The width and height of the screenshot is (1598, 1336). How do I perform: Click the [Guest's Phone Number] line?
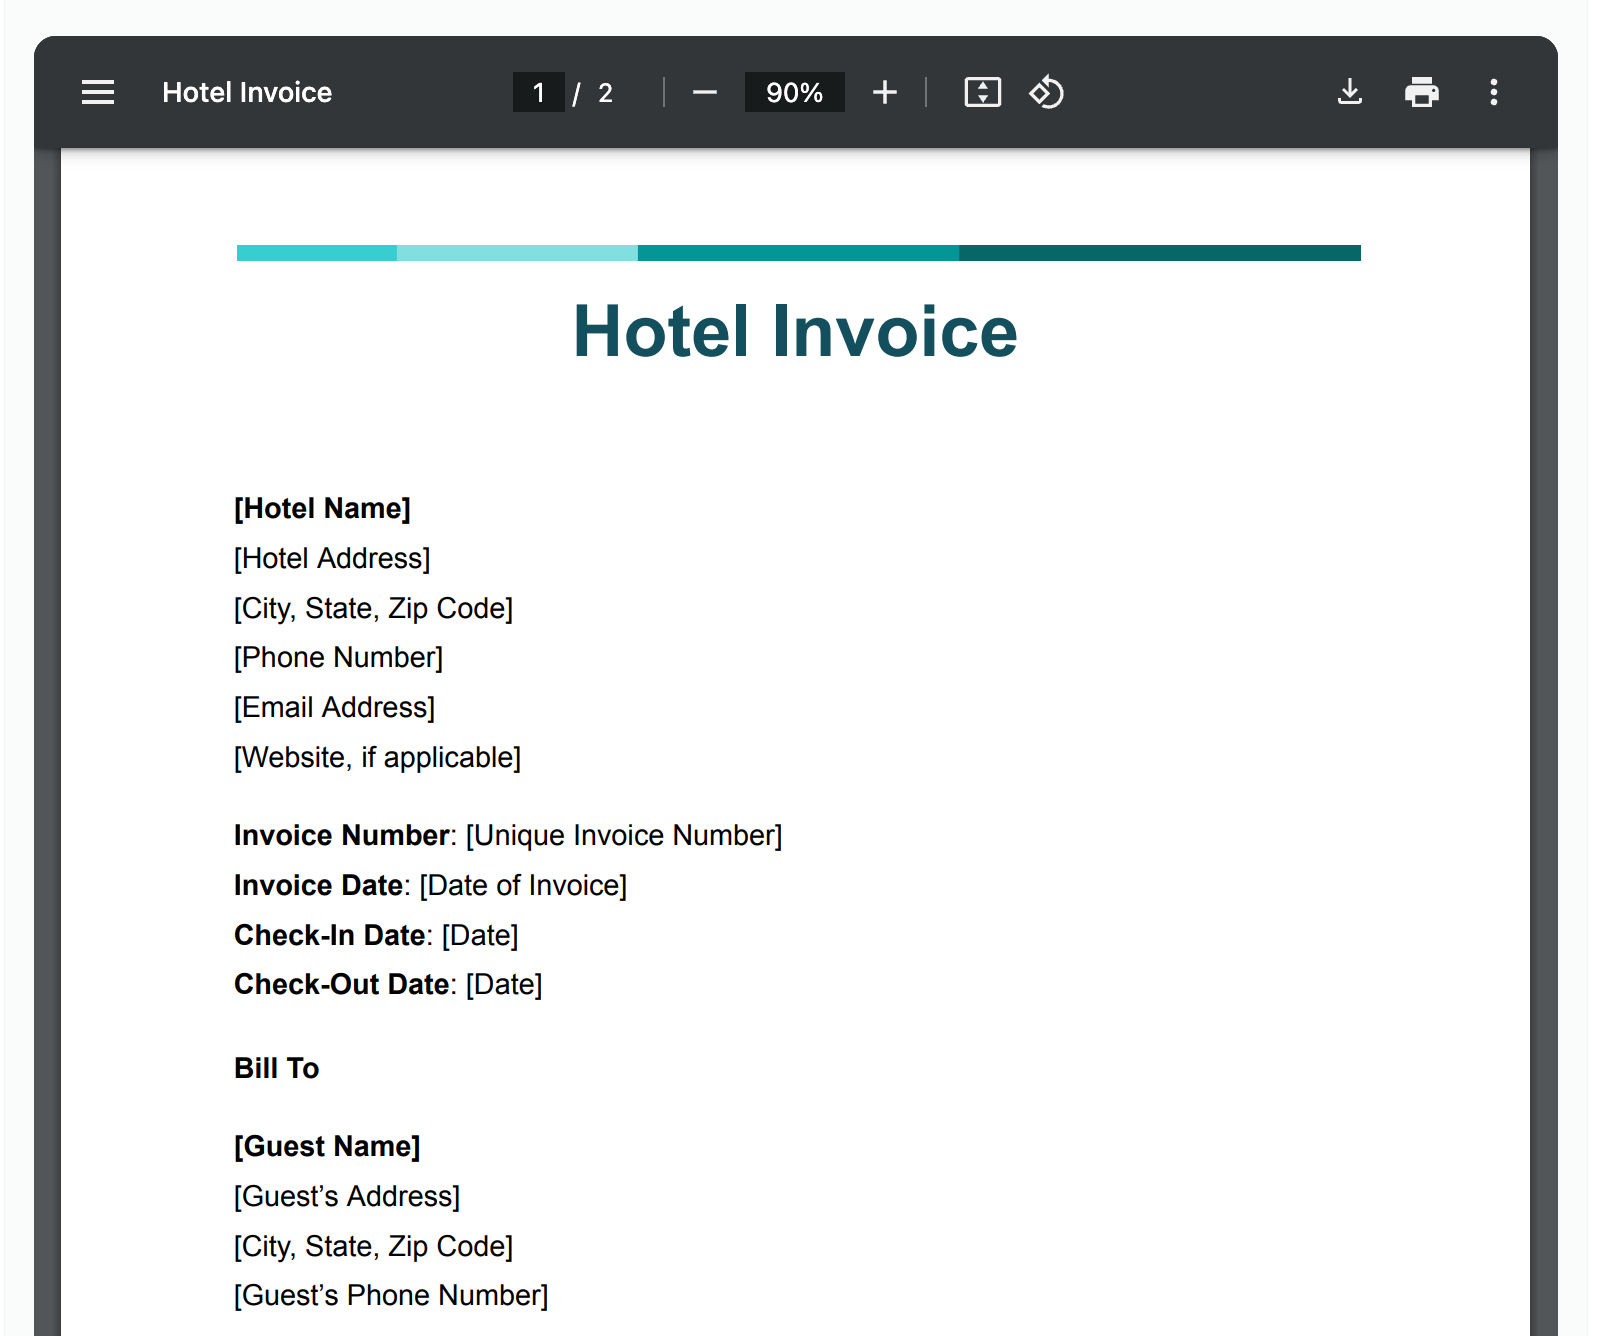click(391, 1296)
